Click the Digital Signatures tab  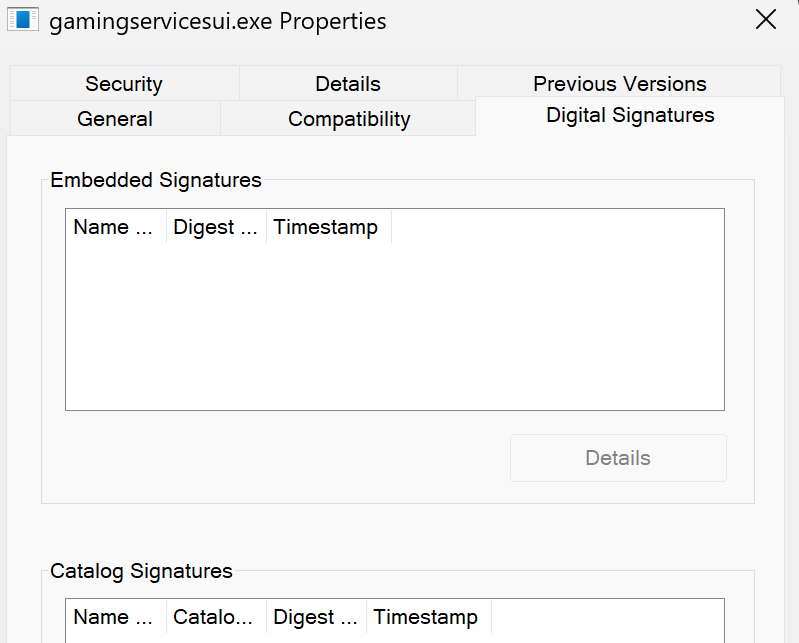pyautogui.click(x=630, y=116)
